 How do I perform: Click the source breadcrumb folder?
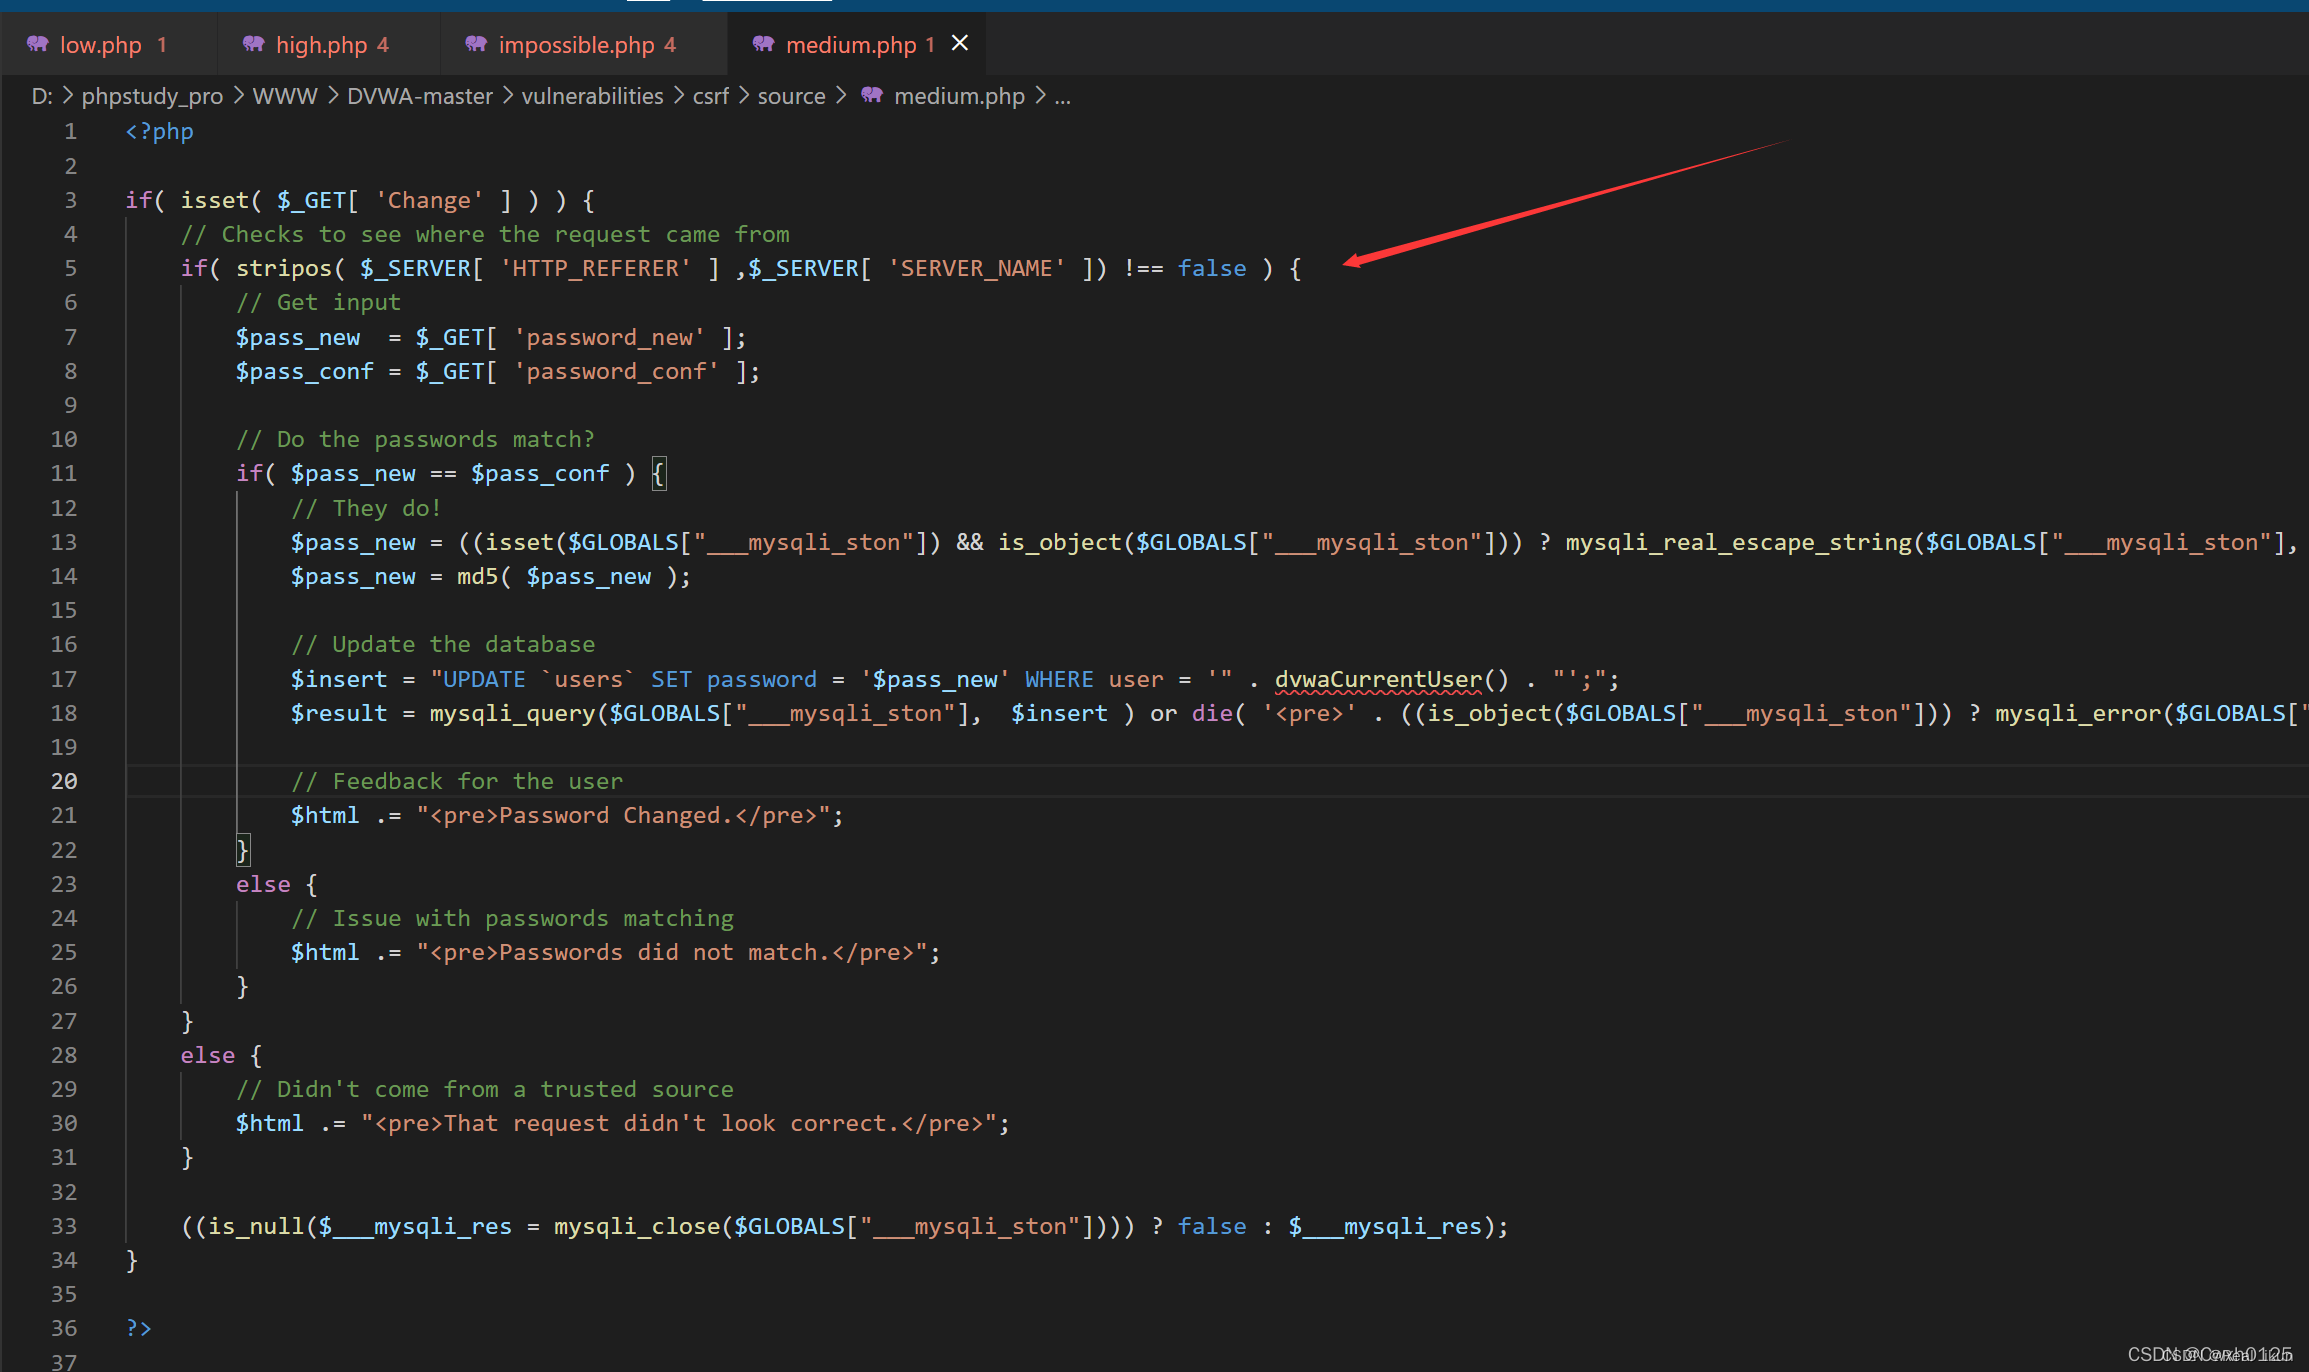click(x=791, y=96)
